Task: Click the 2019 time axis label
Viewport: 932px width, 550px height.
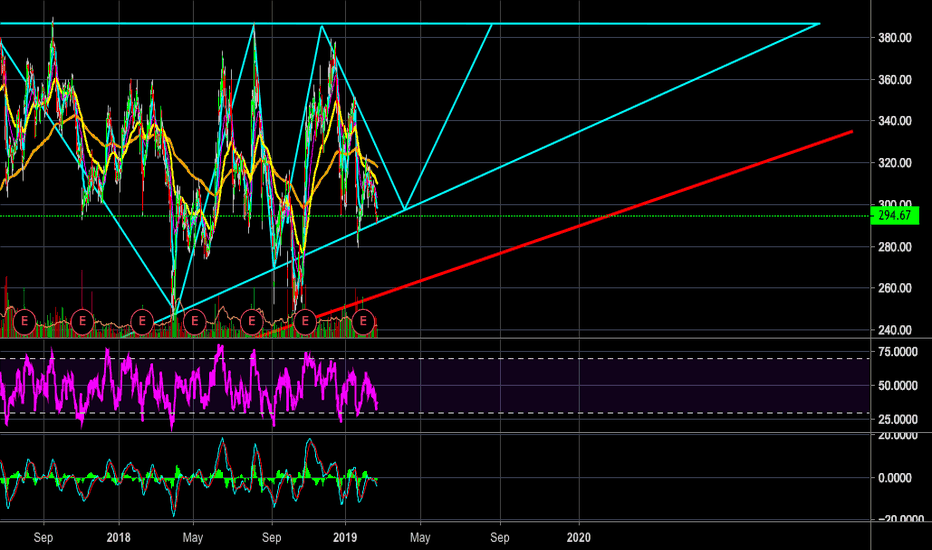Action: point(345,538)
